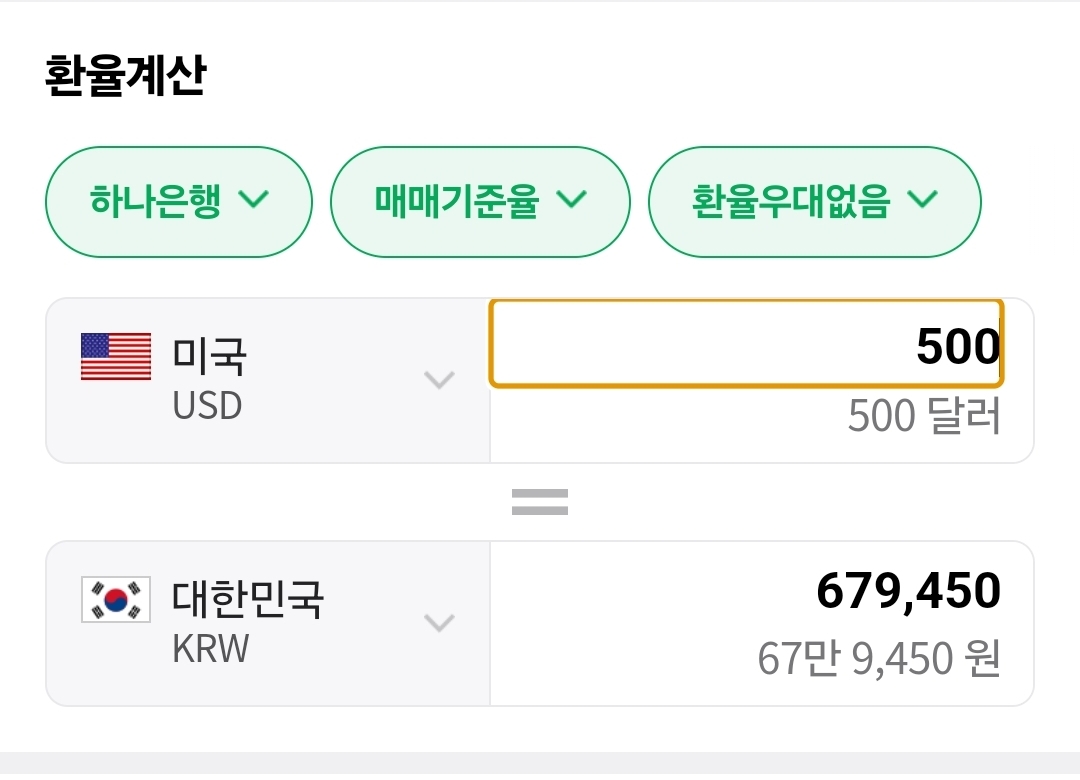Open the 환율우대없음 preferential rate dropdown

click(815, 202)
